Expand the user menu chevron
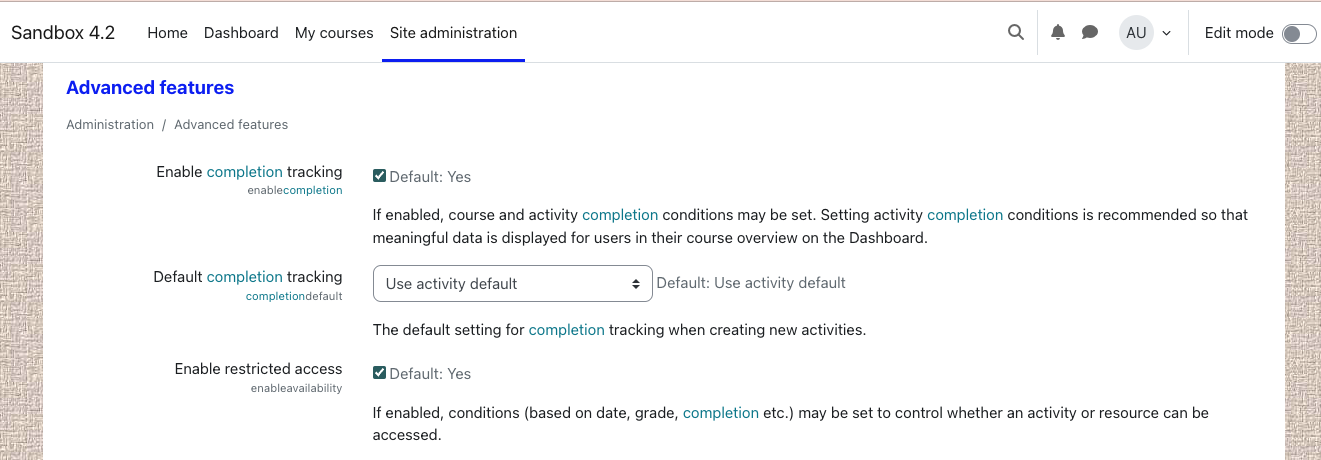 (x=1166, y=33)
